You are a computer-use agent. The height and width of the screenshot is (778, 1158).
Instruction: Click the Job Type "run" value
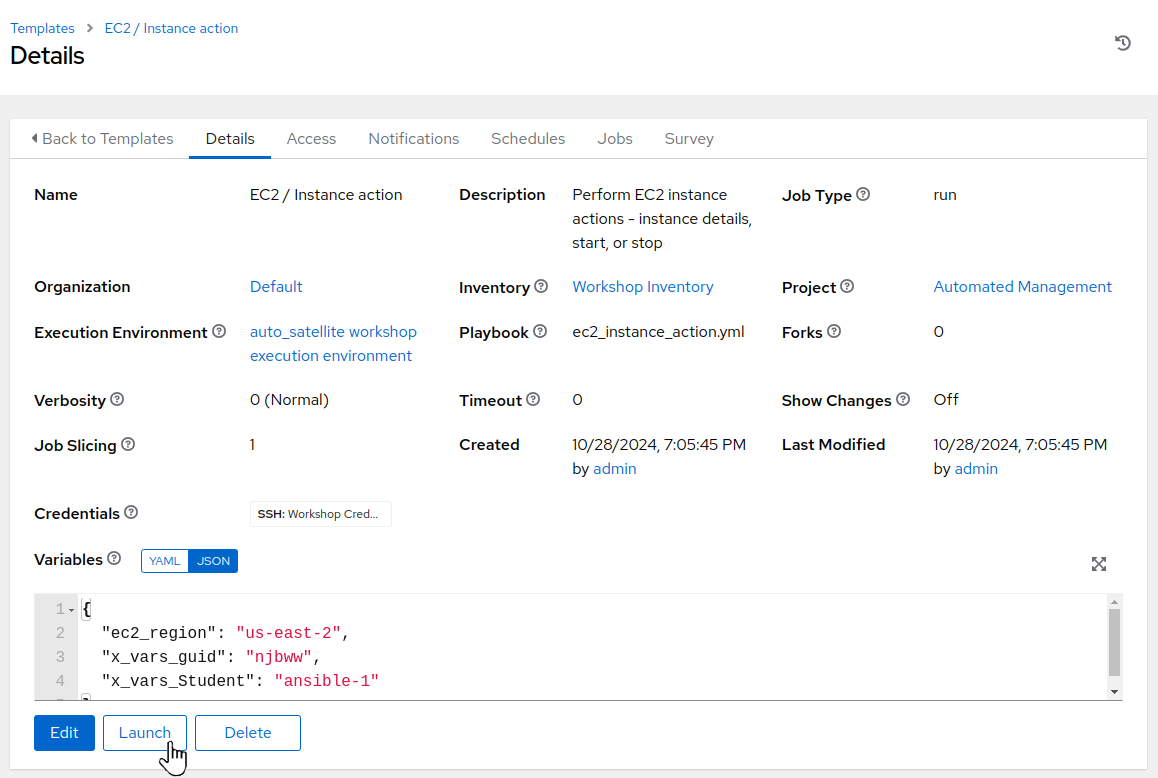point(945,195)
